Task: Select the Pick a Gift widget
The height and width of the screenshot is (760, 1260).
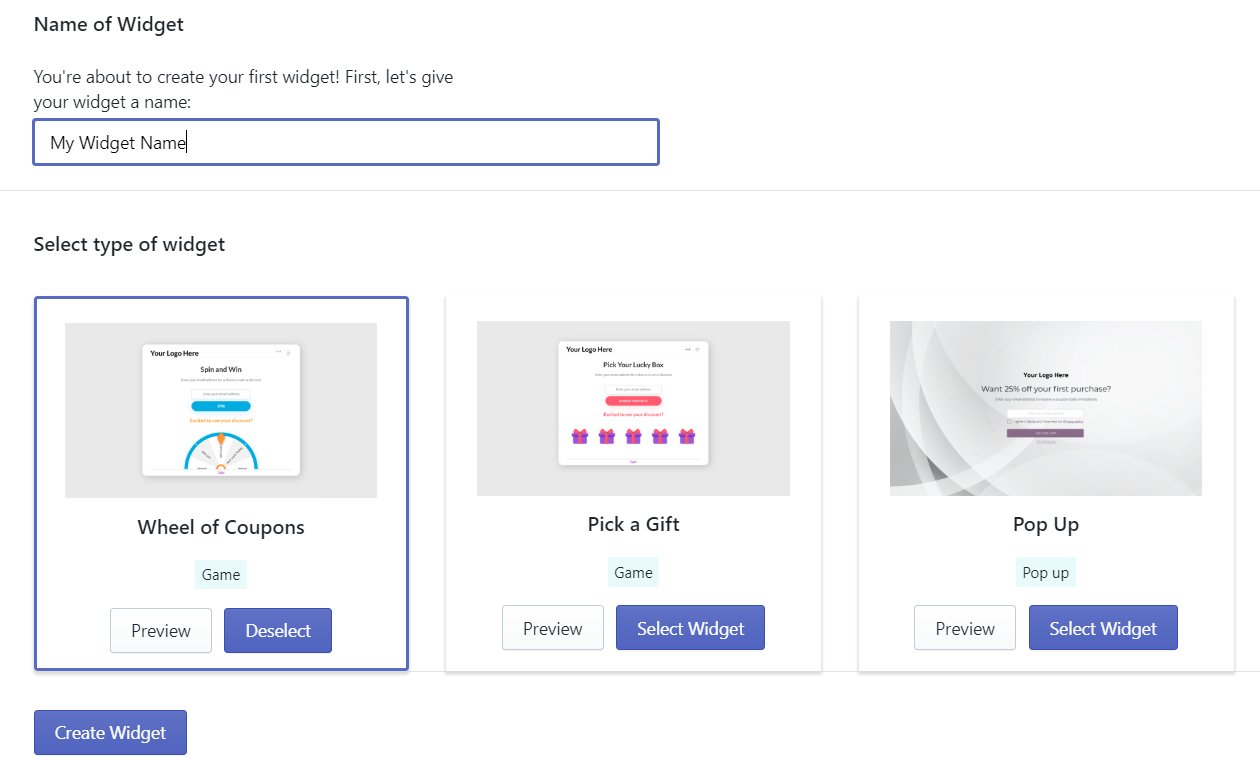Action: pyautogui.click(x=691, y=628)
